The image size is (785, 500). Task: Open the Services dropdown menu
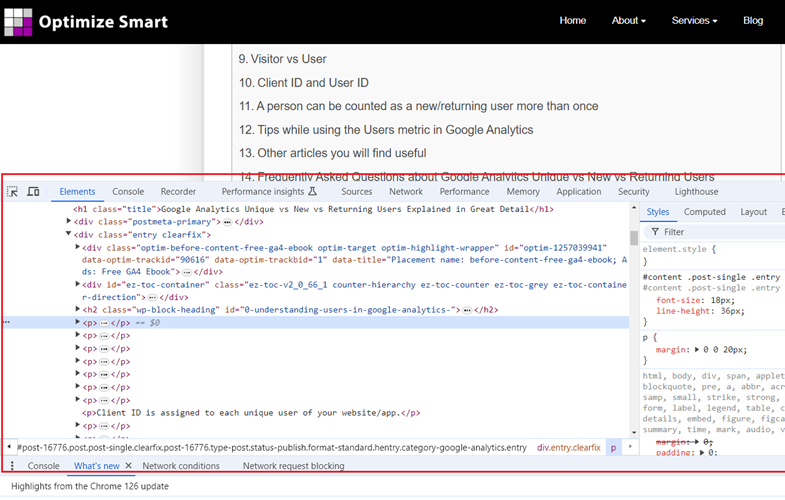click(x=694, y=21)
